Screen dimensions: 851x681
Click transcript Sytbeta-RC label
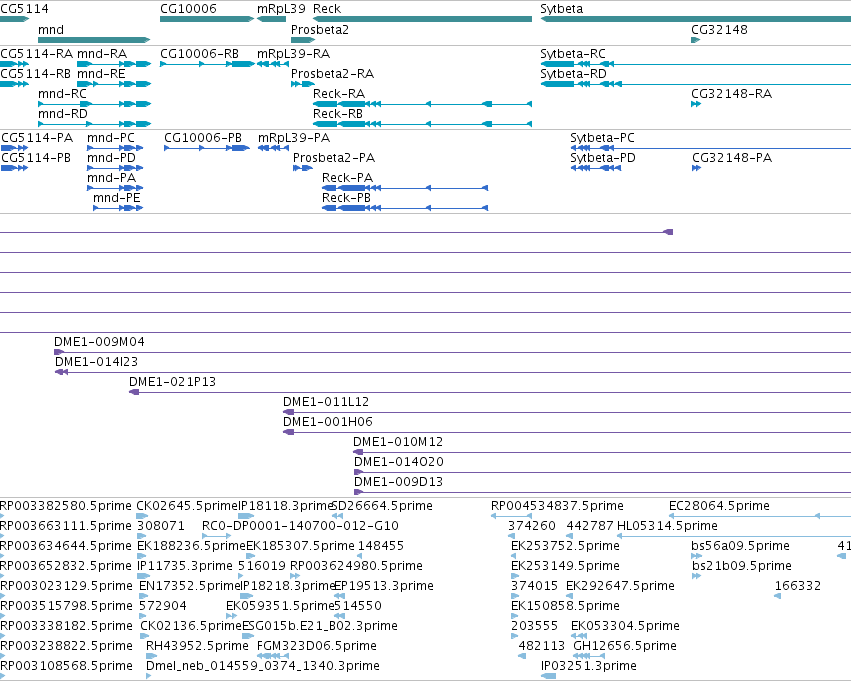tap(573, 54)
